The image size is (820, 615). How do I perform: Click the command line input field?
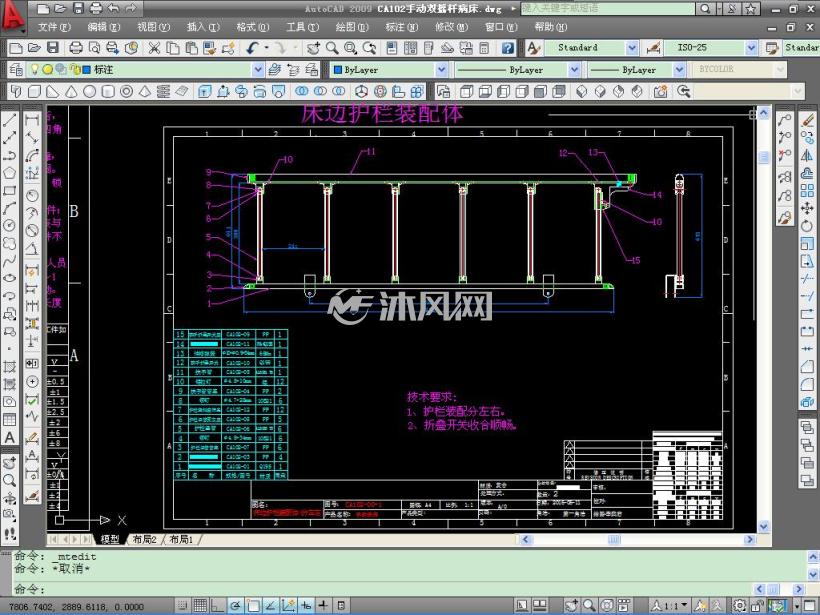click(x=384, y=589)
